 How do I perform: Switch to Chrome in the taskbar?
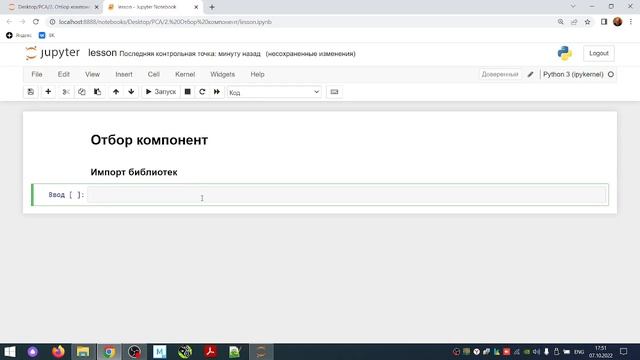coord(109,352)
